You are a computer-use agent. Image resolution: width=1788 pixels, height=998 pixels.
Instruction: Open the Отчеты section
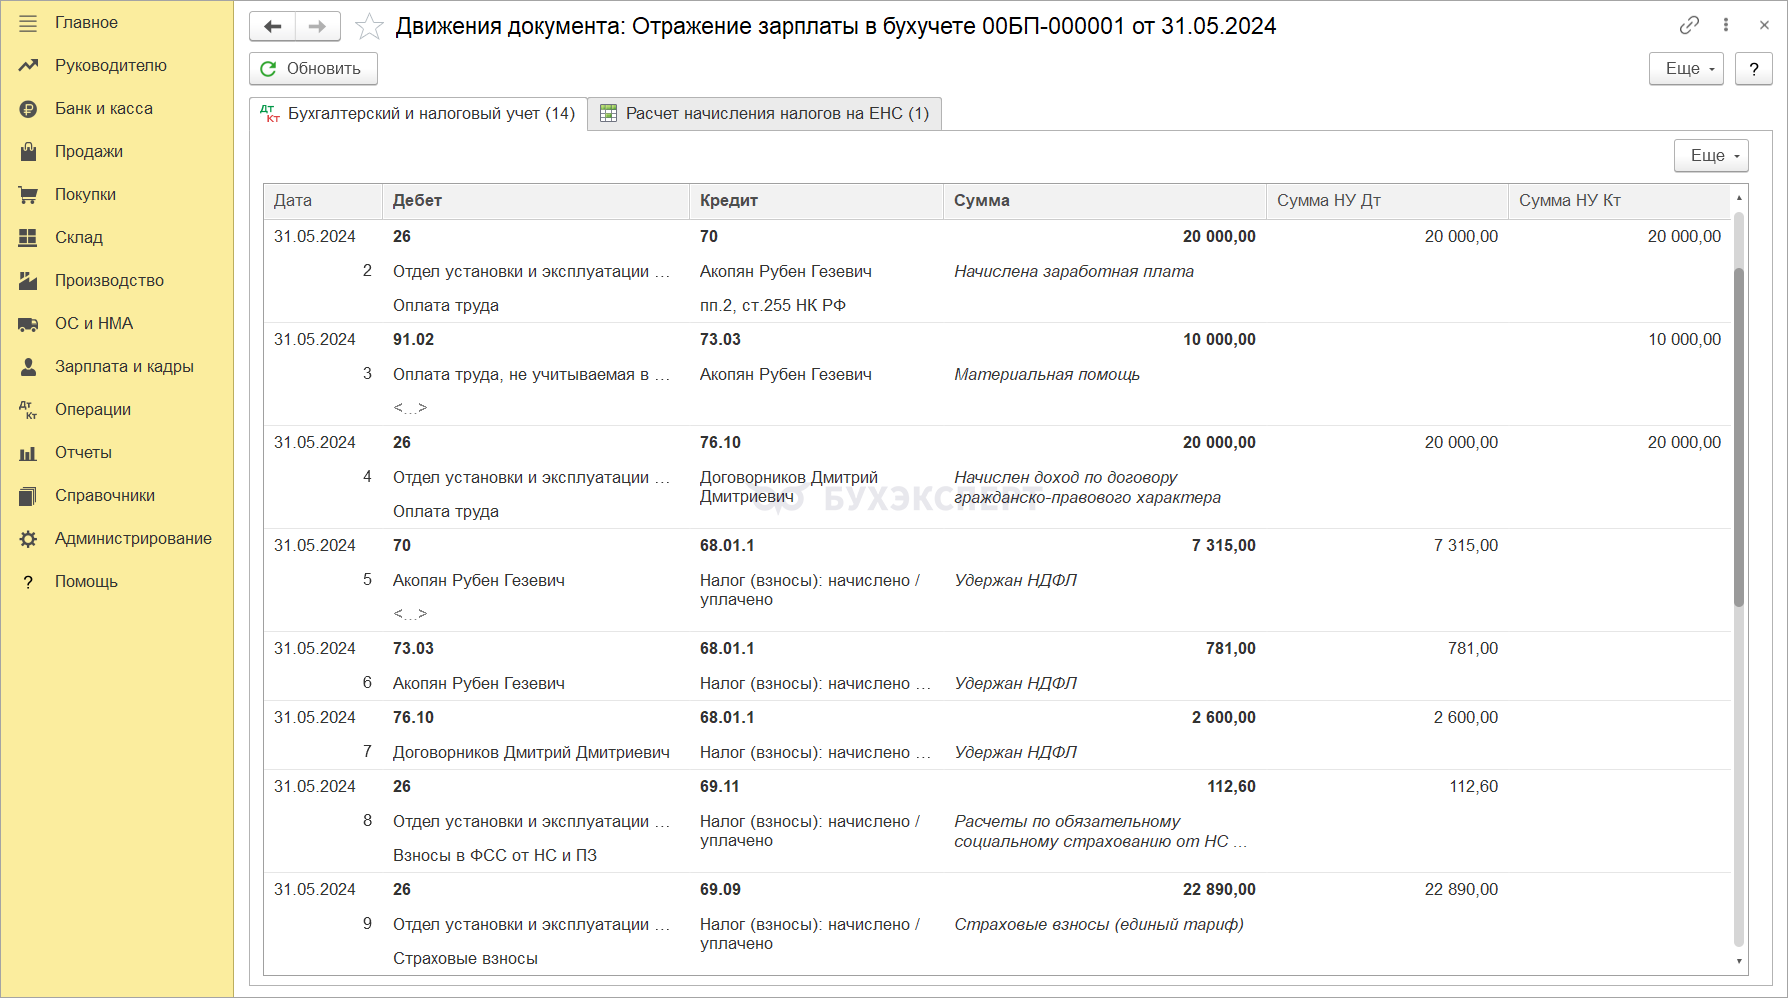coord(83,453)
